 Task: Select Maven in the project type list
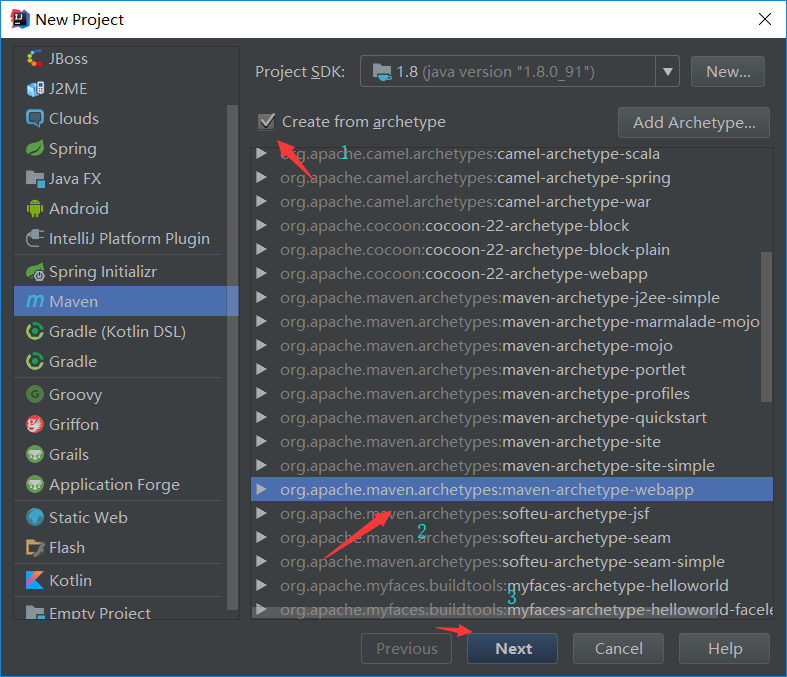coord(73,301)
